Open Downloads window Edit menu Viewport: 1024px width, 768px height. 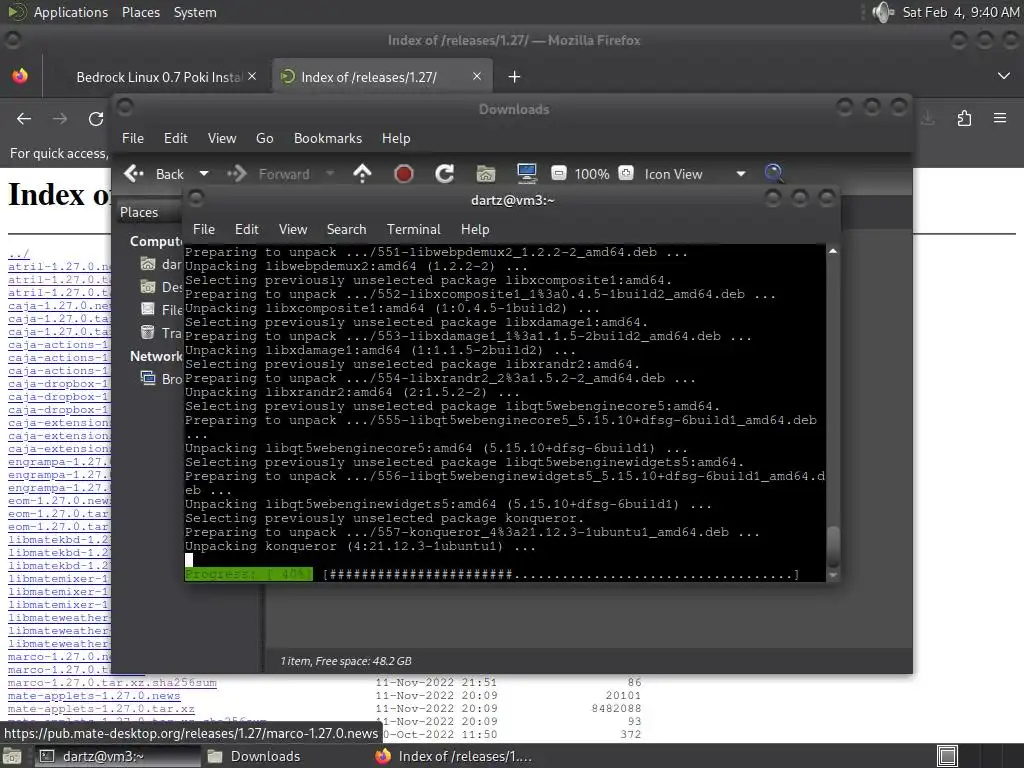tap(176, 138)
